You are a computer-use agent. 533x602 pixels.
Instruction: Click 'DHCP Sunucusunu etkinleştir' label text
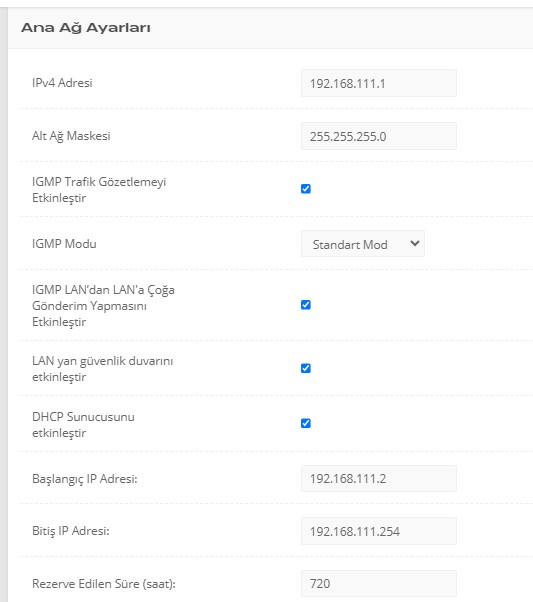[x=83, y=425]
